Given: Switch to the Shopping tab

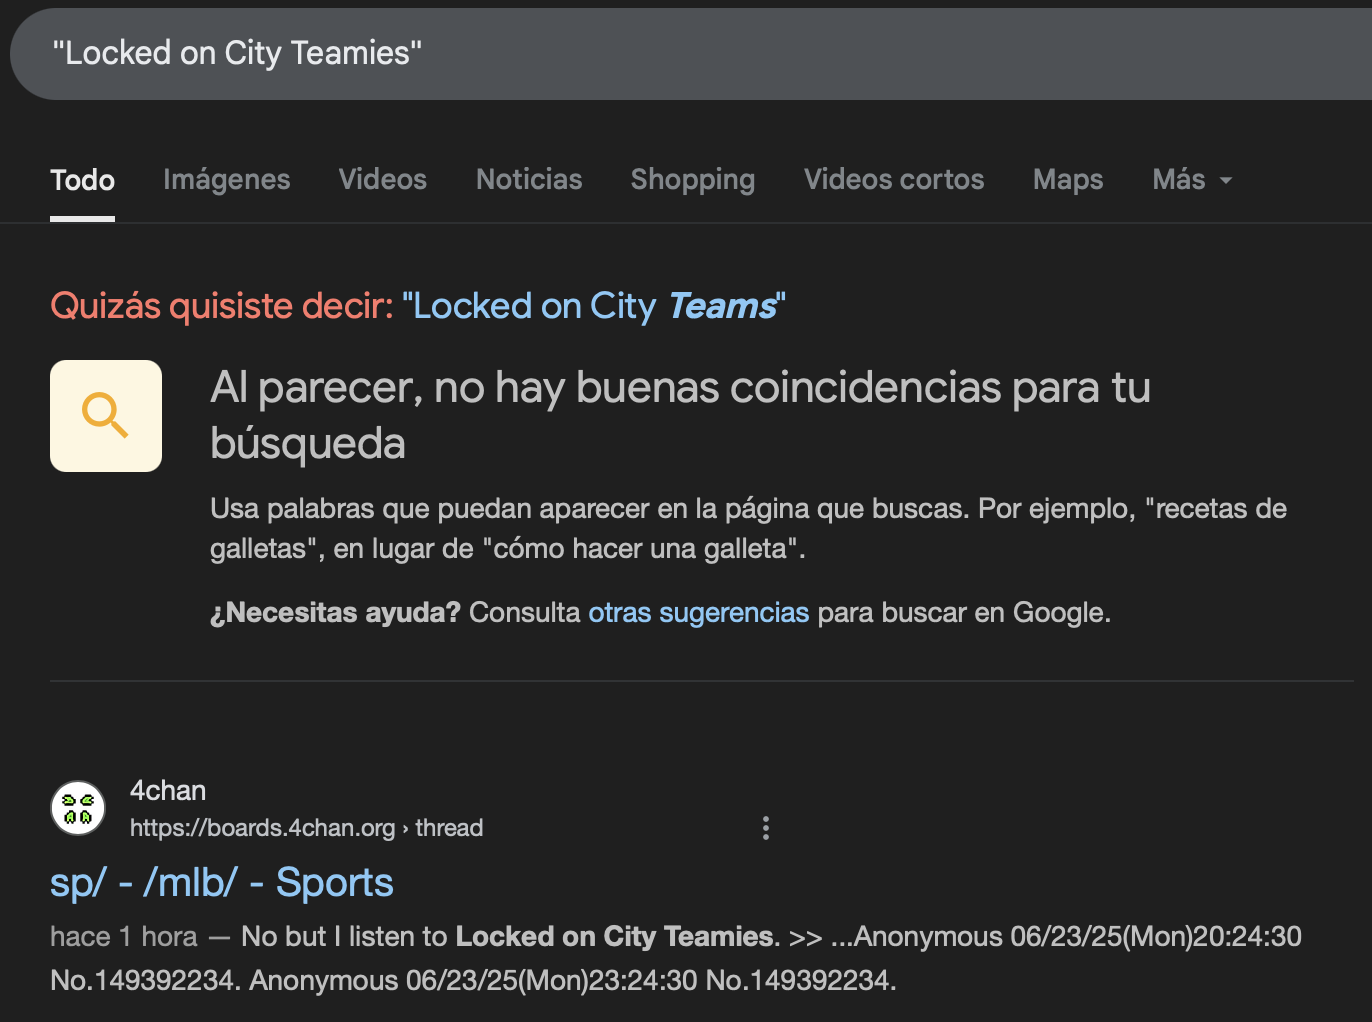Looking at the screenshot, I should [692, 180].
